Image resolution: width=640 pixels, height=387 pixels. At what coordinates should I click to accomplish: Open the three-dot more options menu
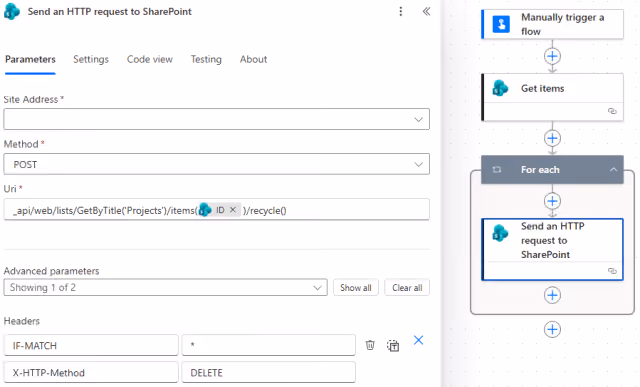tap(400, 11)
